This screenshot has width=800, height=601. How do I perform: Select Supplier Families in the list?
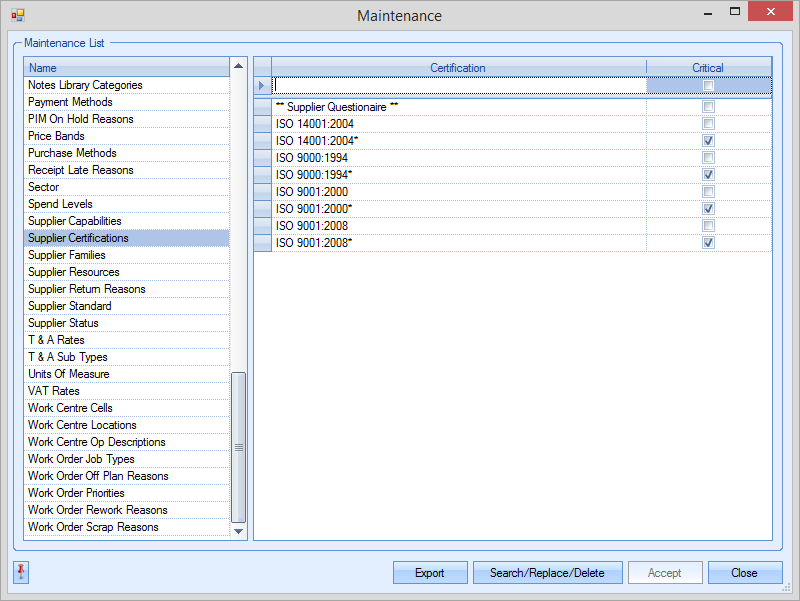66,255
